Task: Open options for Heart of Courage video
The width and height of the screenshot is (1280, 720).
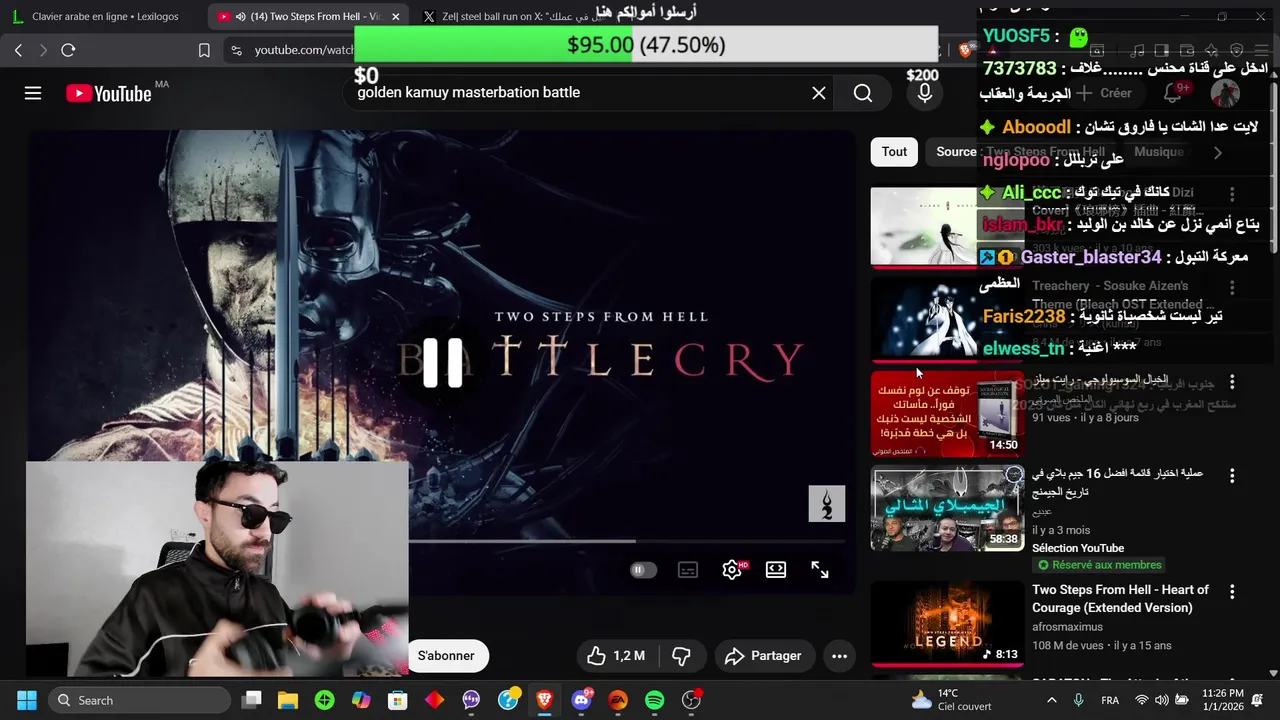Action: coord(1232,592)
